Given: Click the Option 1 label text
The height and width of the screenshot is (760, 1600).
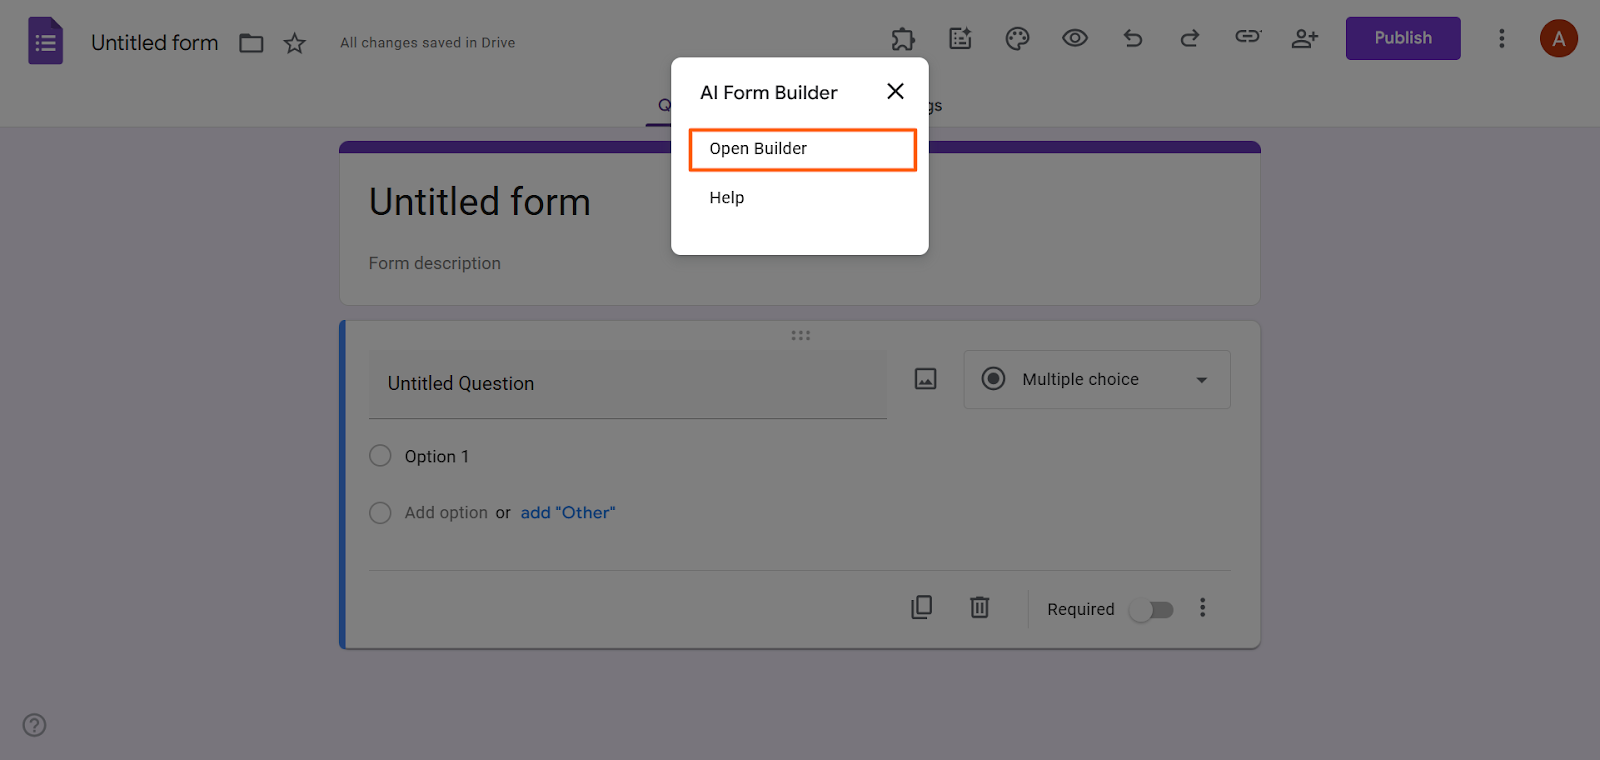Looking at the screenshot, I should pos(437,457).
